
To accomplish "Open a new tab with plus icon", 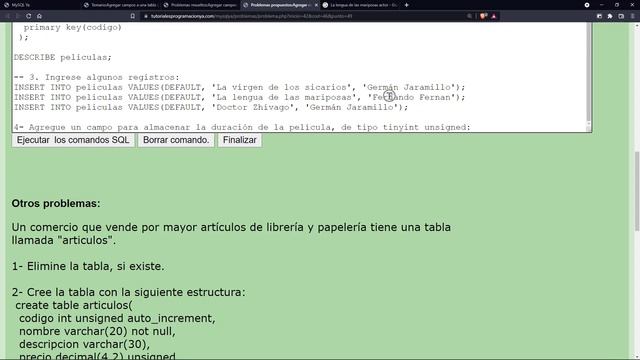I will [x=407, y=5].
